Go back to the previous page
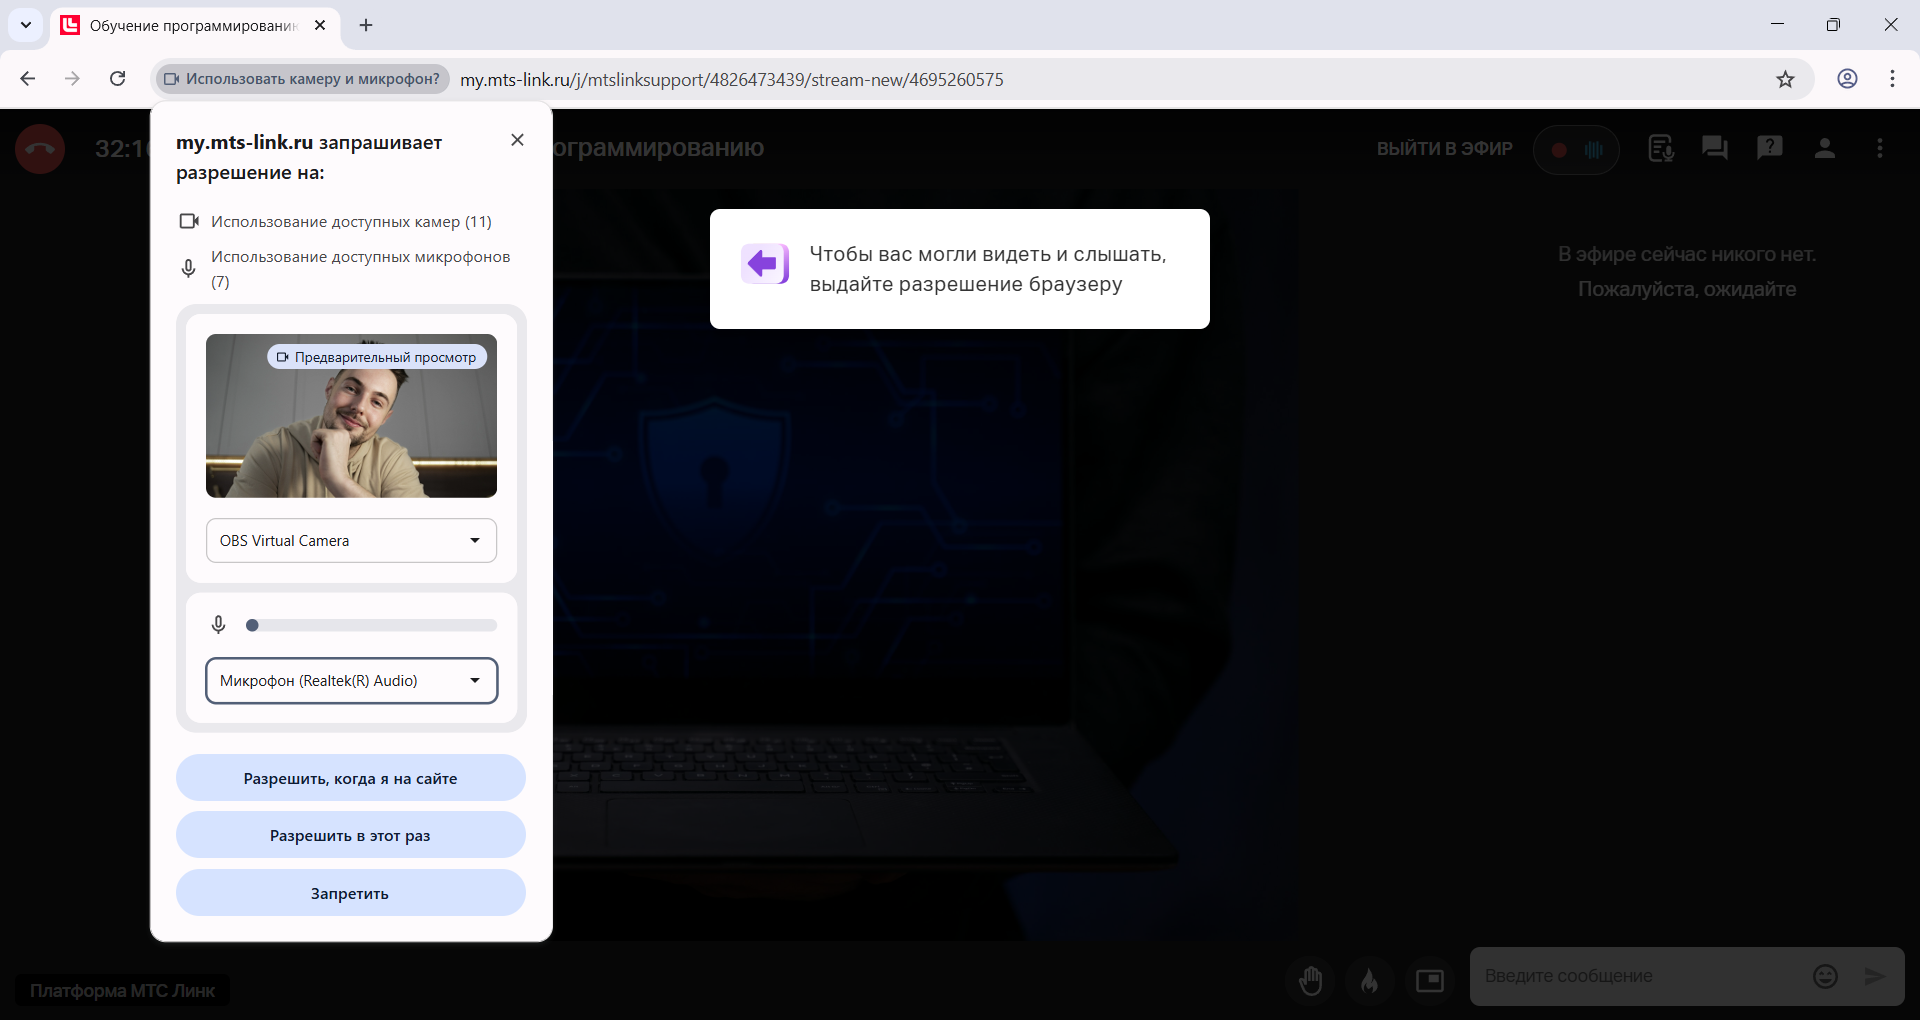1920x1020 pixels. (28, 79)
